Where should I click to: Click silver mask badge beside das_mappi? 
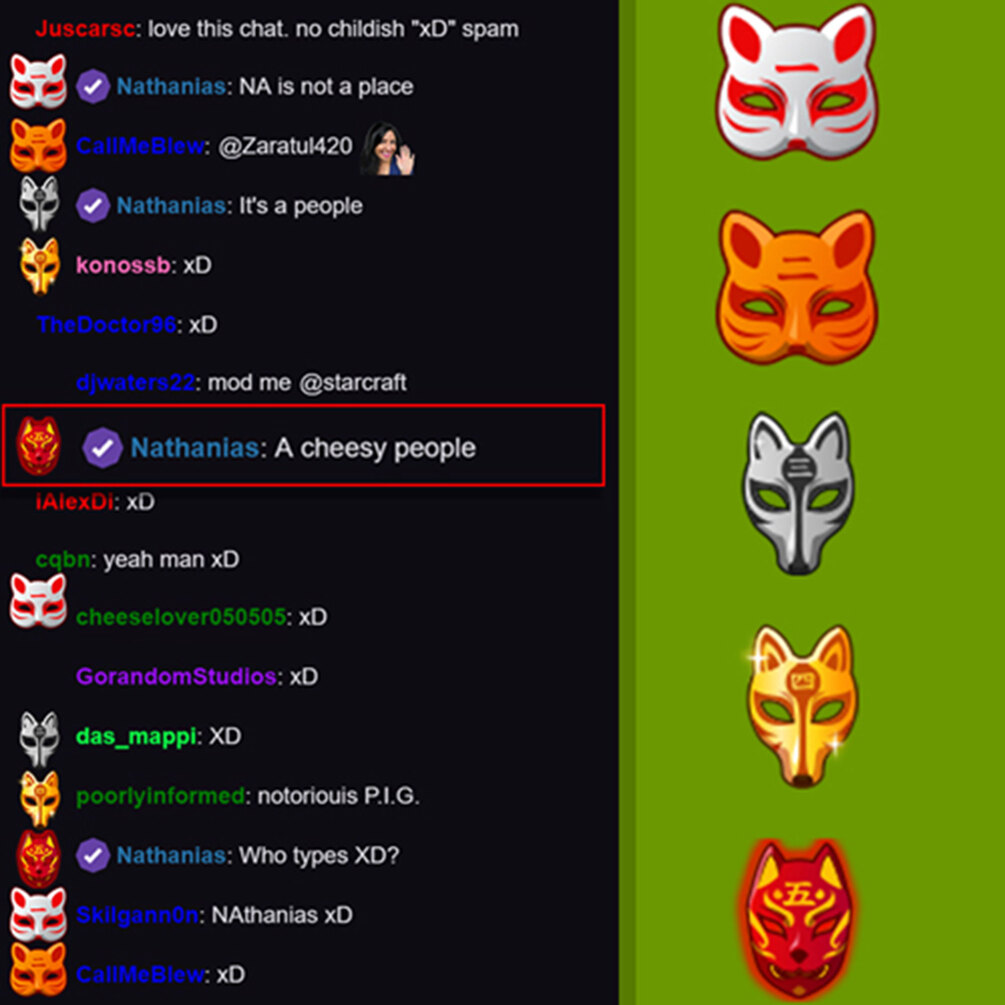(39, 739)
